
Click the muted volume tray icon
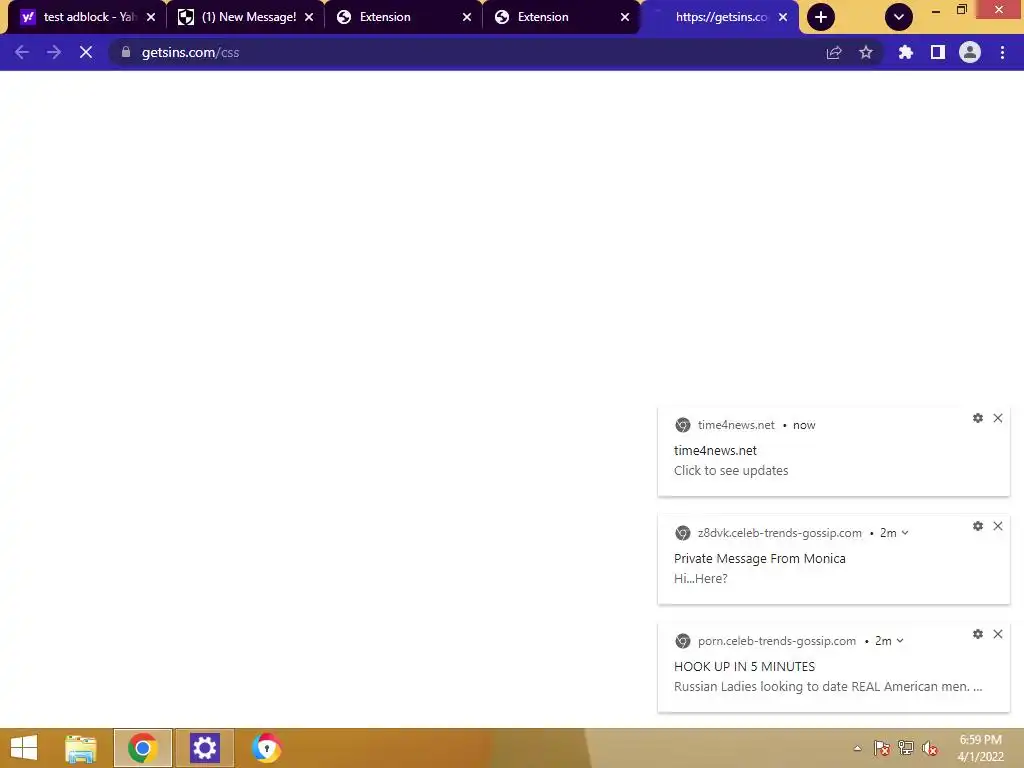[x=930, y=748]
